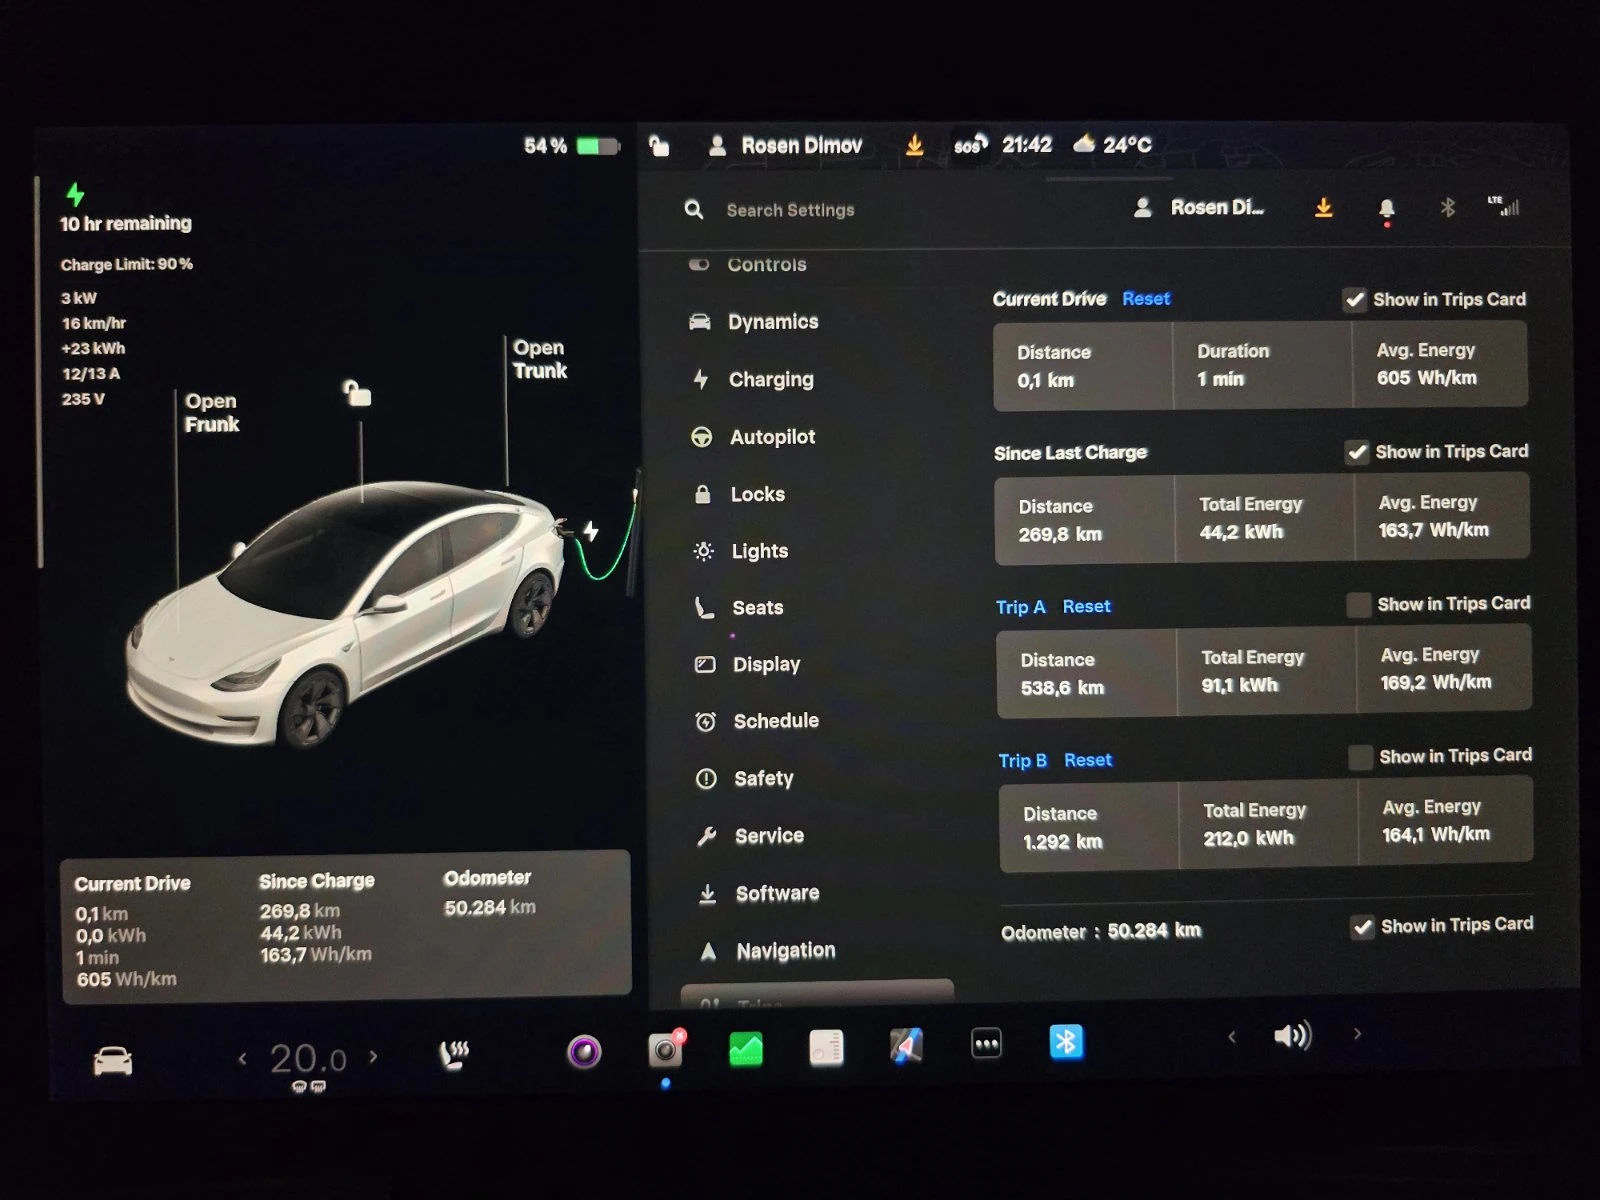Check Trip A Show in Trips Card
Screen dimensions: 1600x1200
tap(1358, 605)
